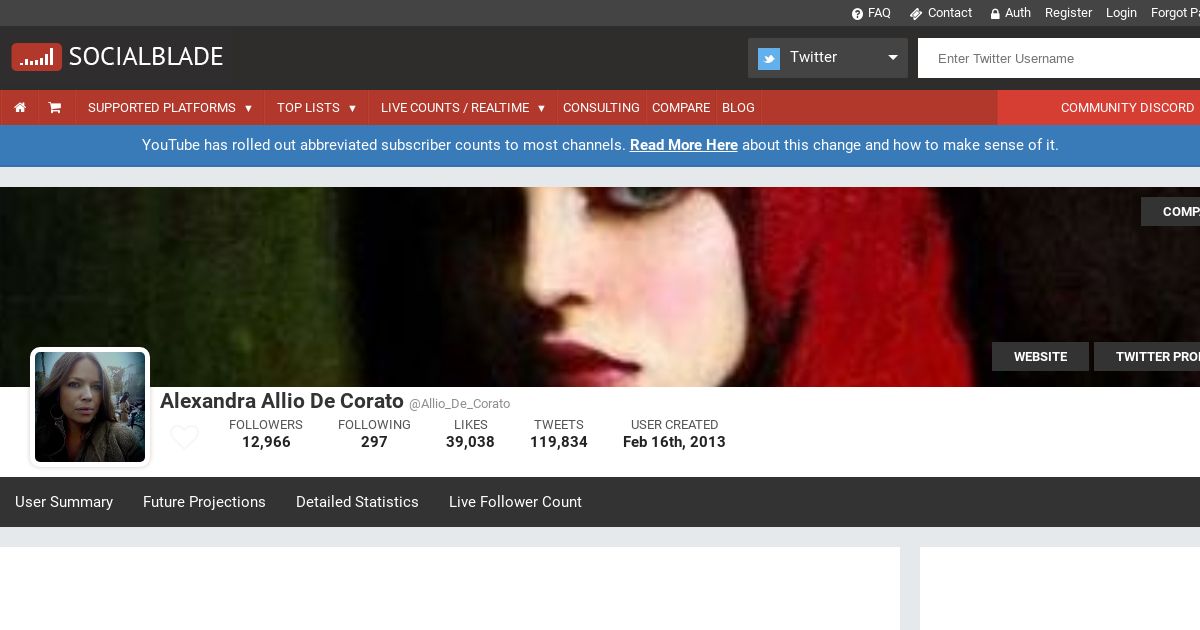1200x630 pixels.
Task: Open the home icon in red navbar
Action: (20, 108)
